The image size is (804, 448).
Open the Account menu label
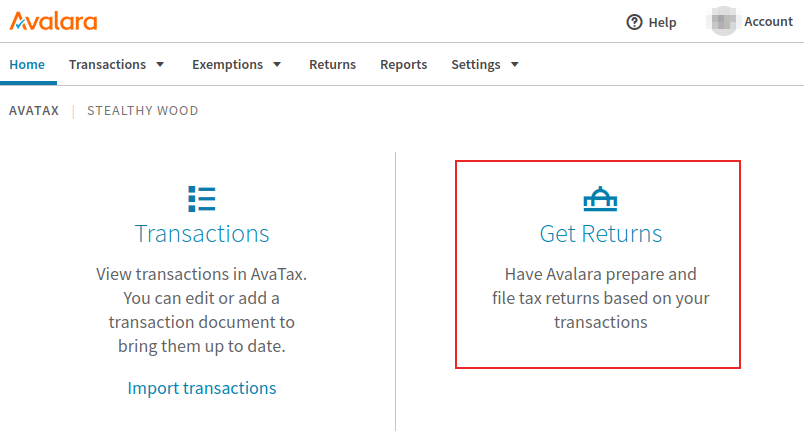[768, 22]
